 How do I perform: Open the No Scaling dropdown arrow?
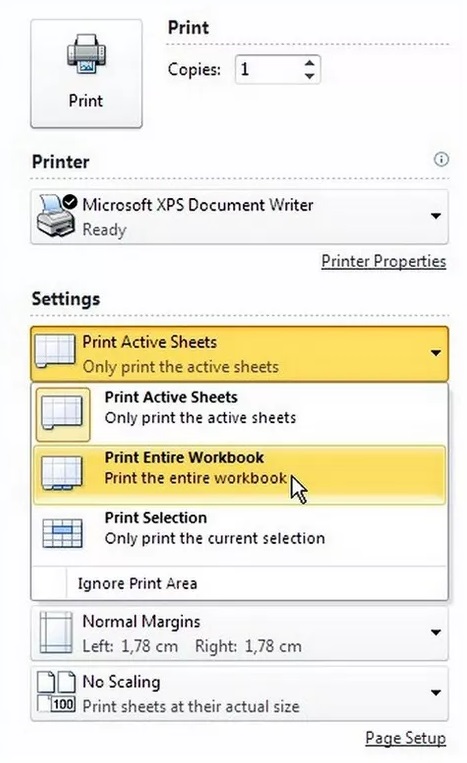436,692
